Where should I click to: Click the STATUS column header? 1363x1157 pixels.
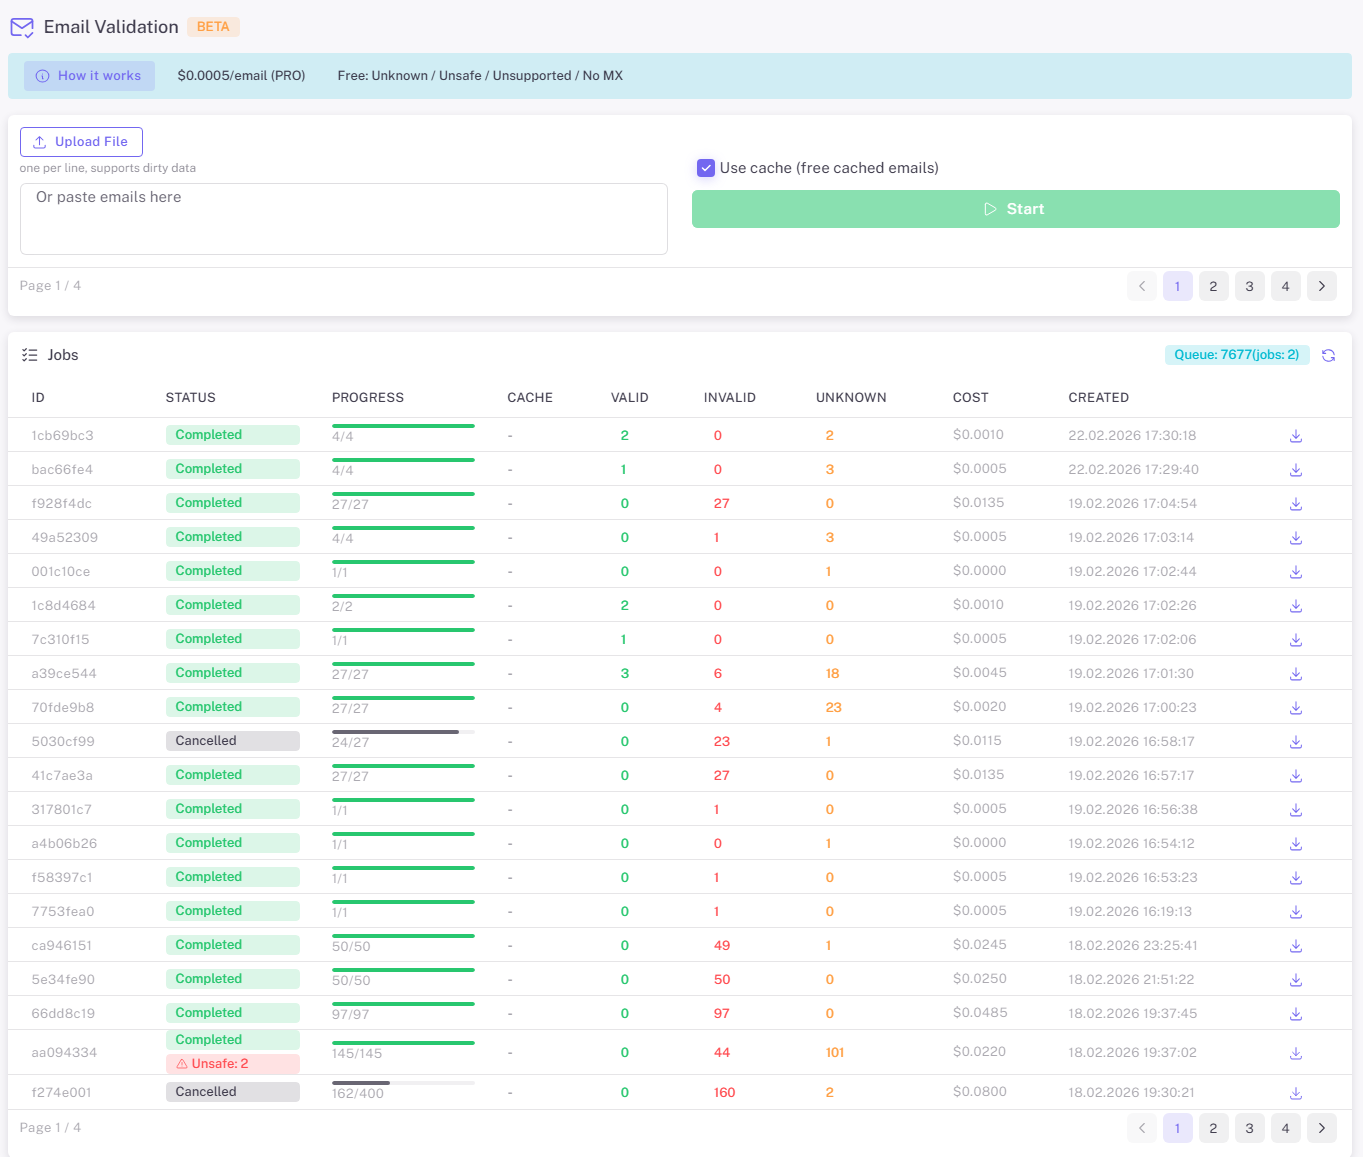coord(190,398)
